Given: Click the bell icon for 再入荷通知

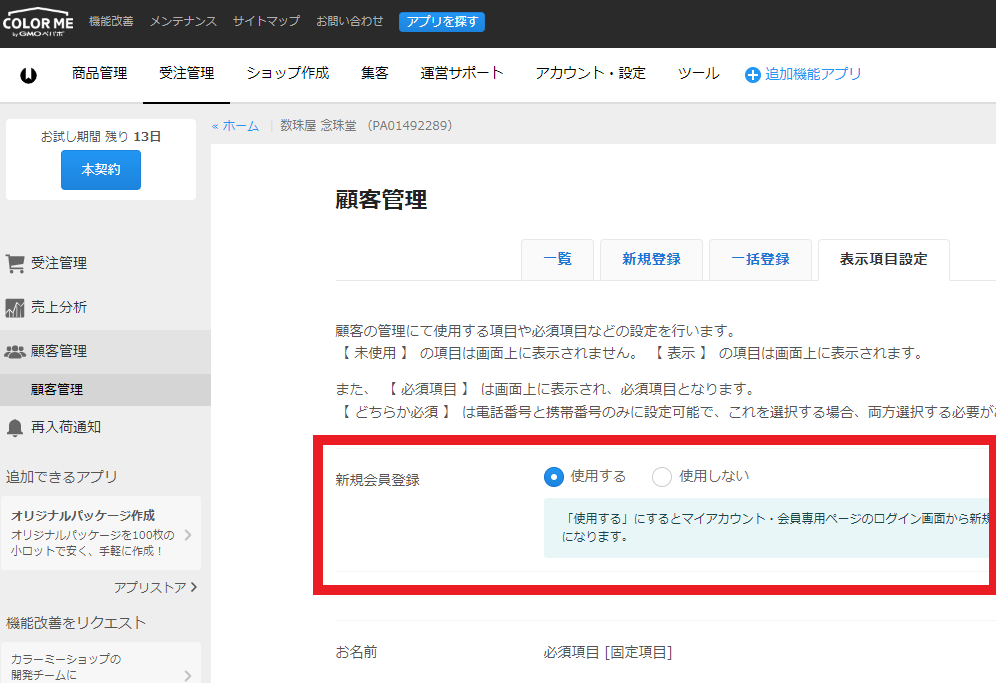Looking at the screenshot, I should pos(15,427).
